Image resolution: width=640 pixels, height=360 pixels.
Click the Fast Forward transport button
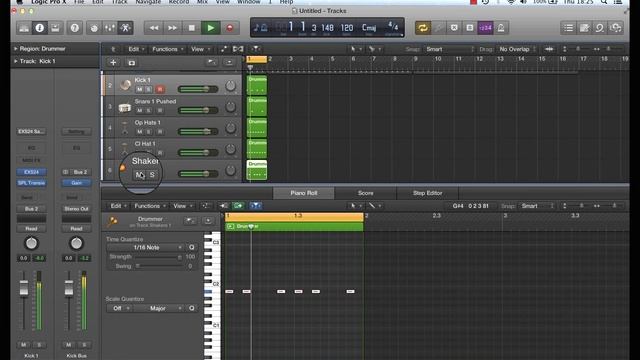tap(172, 28)
